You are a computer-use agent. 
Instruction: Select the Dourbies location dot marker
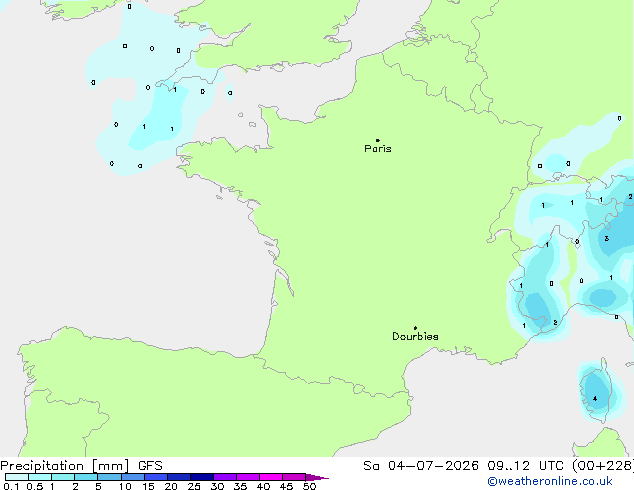coord(415,328)
